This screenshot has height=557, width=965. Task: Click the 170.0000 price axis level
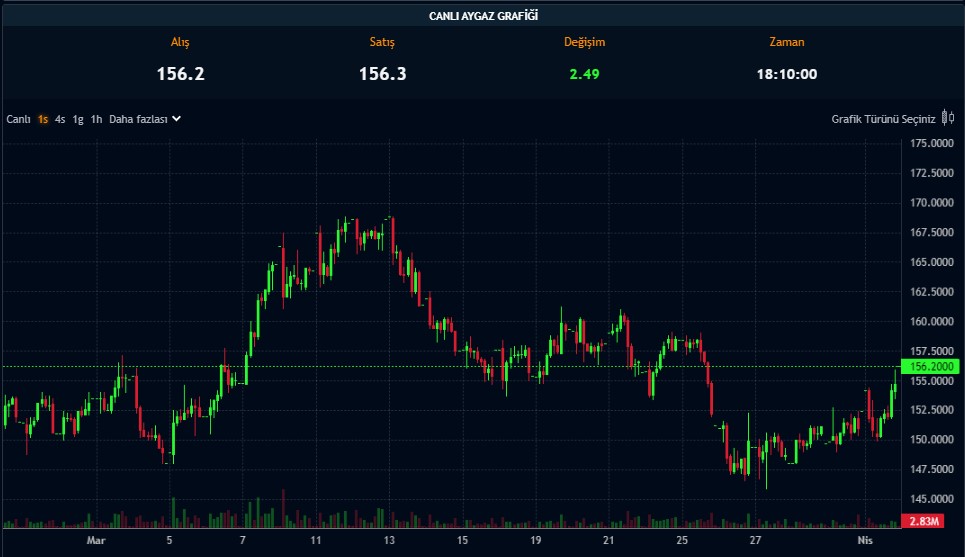[931, 203]
